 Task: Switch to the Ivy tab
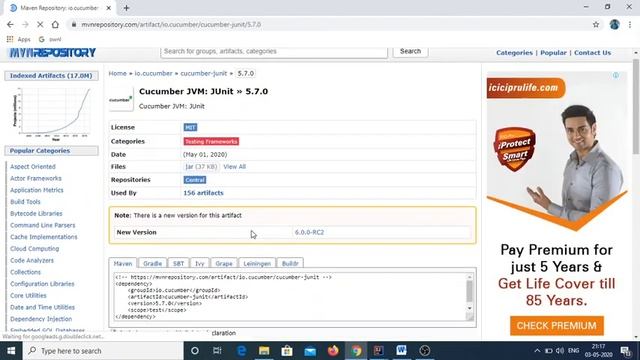click(200, 263)
